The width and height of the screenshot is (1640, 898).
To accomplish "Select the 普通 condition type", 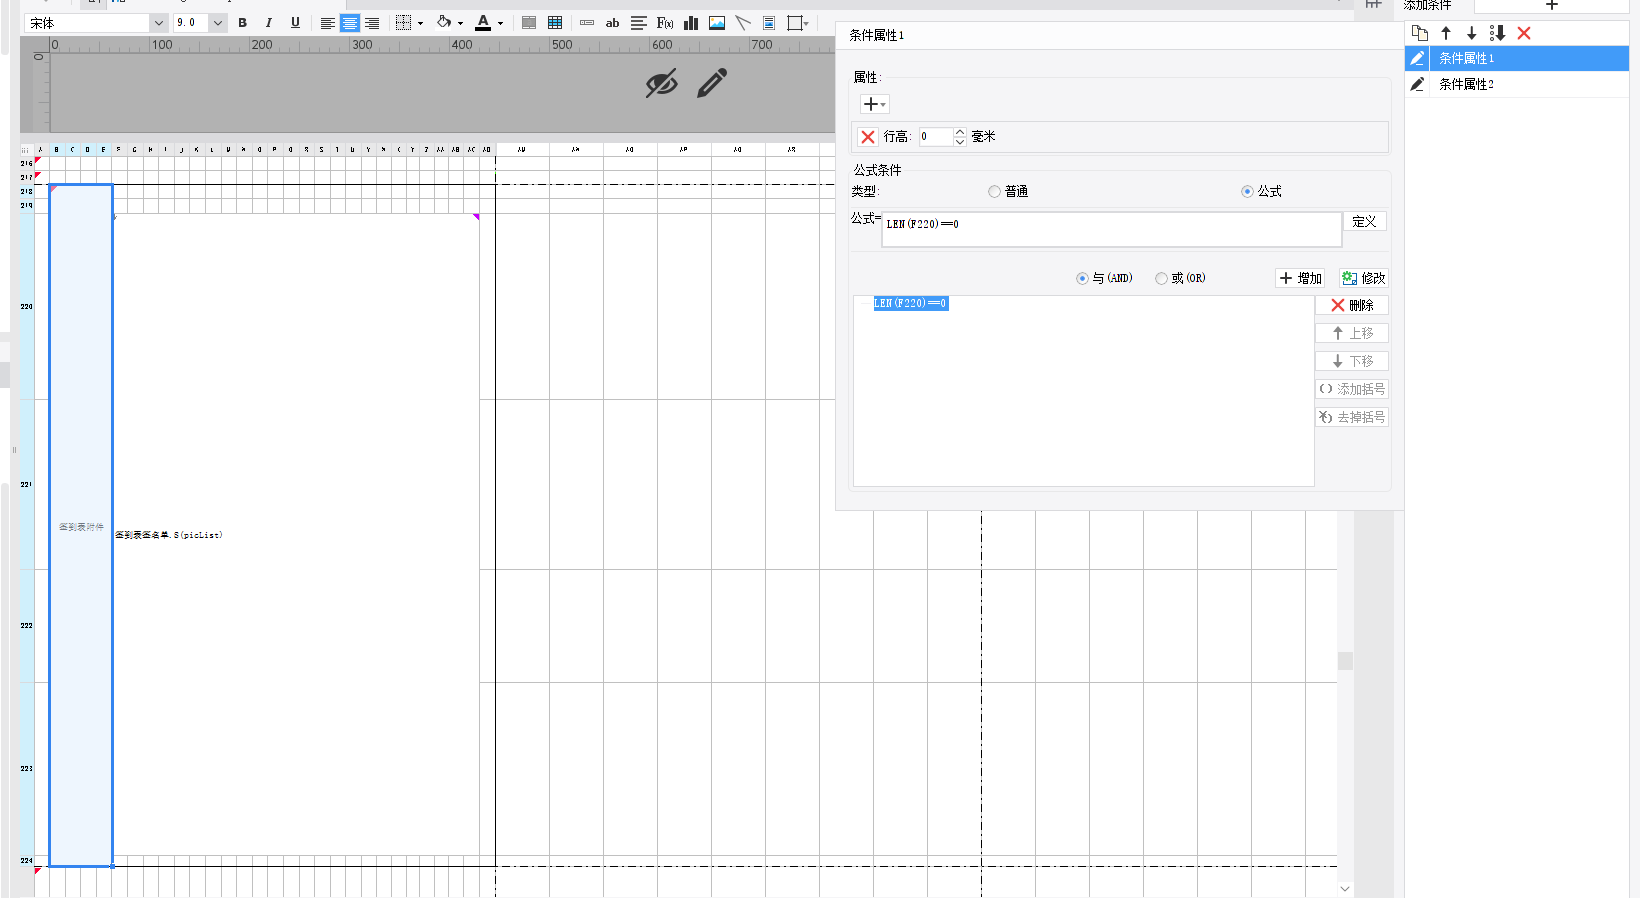I will (x=1008, y=191).
